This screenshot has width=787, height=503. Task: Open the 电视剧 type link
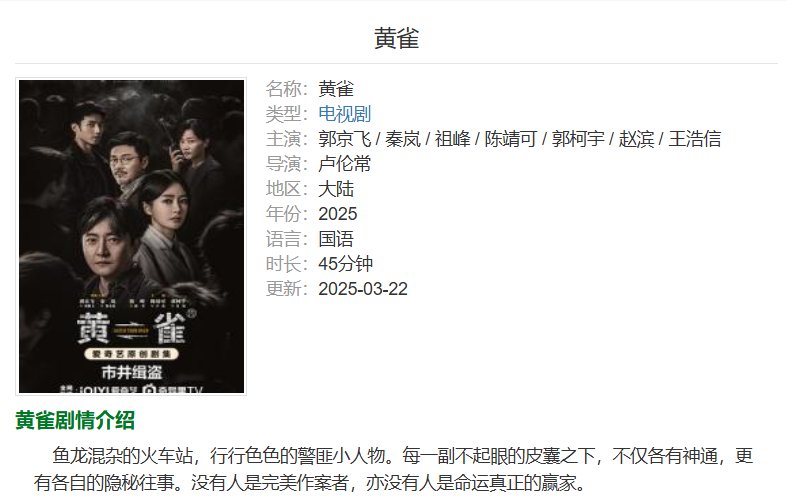[344, 114]
